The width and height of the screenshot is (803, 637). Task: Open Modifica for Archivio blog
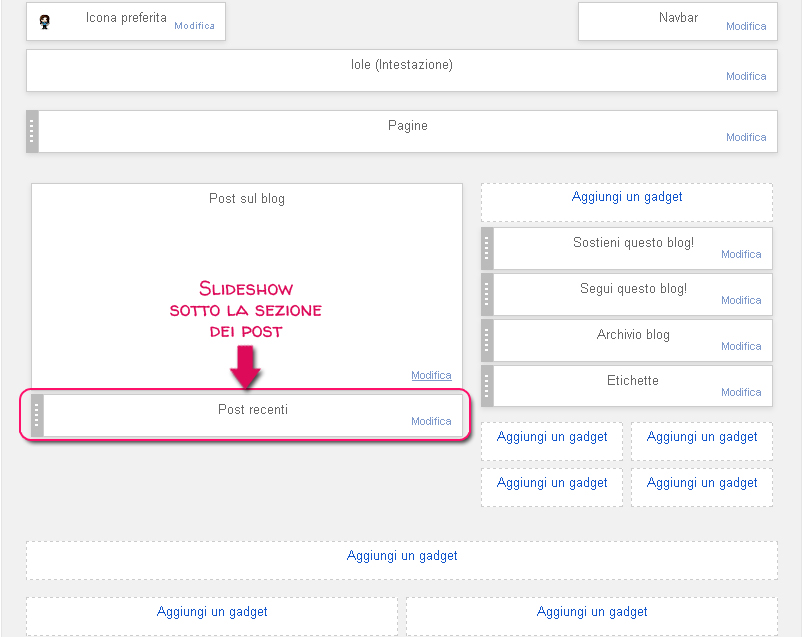click(x=741, y=346)
